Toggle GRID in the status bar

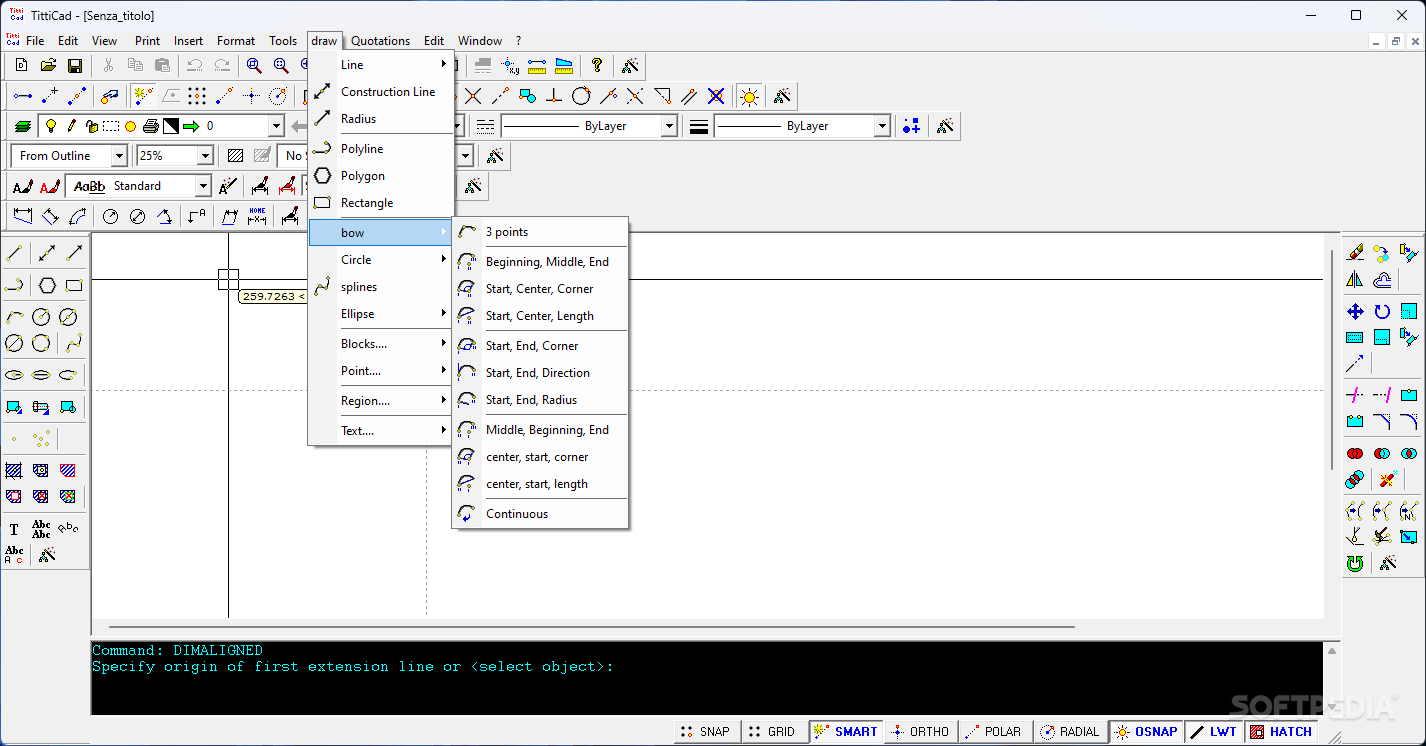pos(772,732)
